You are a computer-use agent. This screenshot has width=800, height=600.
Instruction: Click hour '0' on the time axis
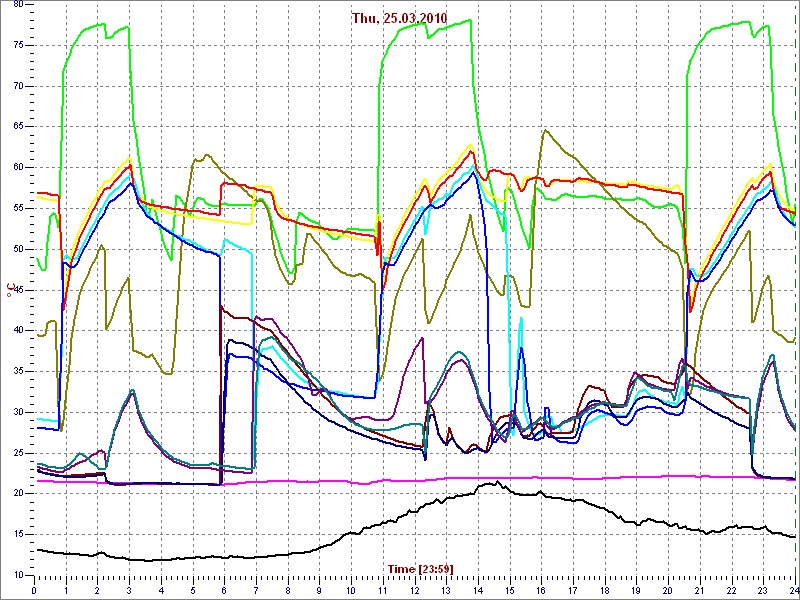point(34,590)
